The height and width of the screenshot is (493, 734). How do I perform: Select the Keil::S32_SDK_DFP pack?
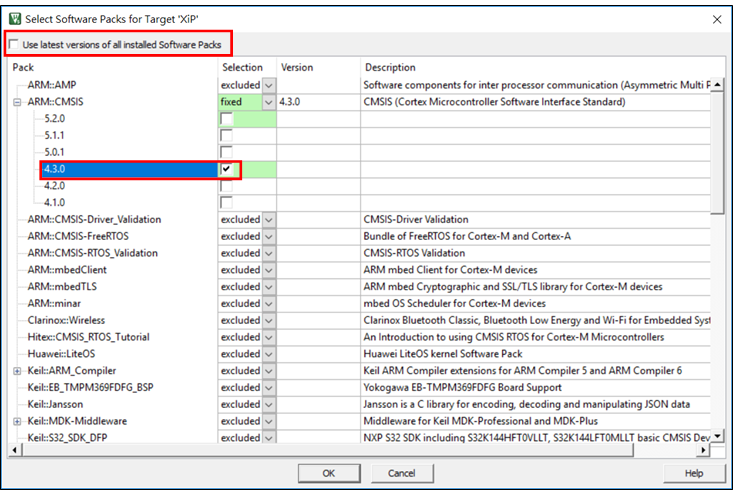[x=67, y=438]
